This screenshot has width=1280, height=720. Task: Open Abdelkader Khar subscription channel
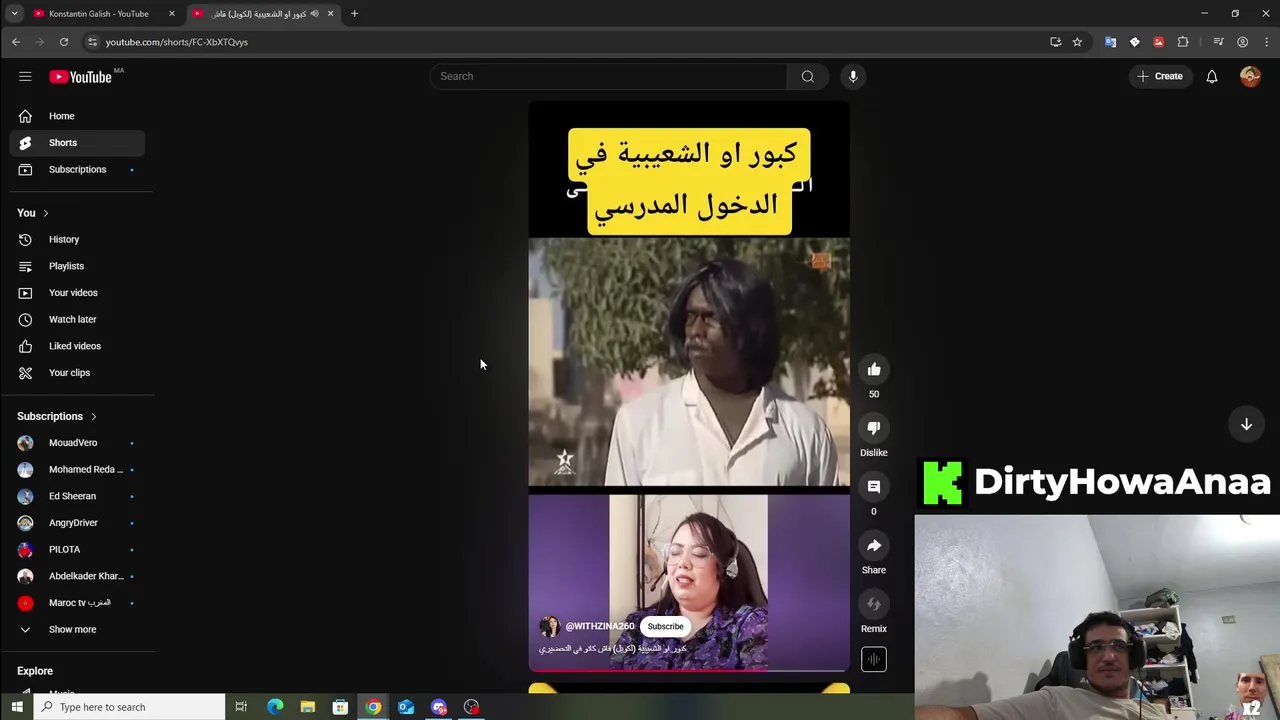click(77, 576)
